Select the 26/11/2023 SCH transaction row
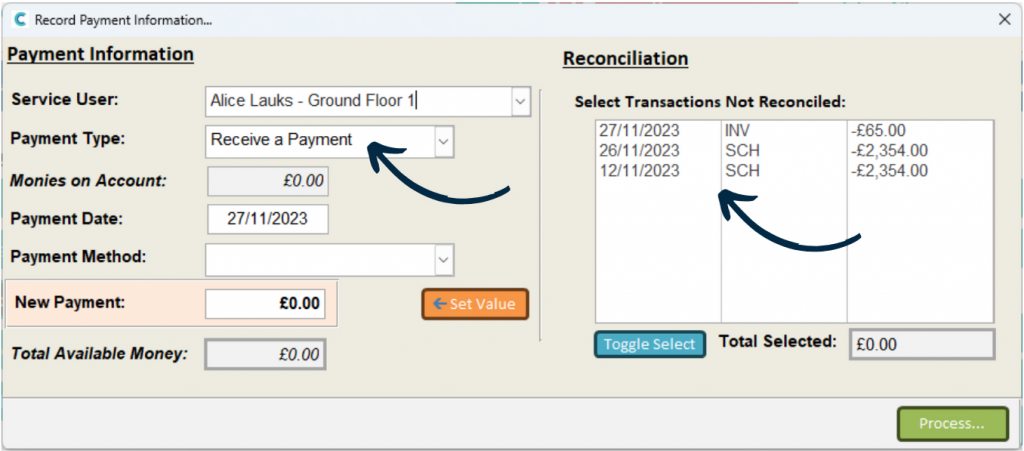This screenshot has width=1024, height=451. 794,151
